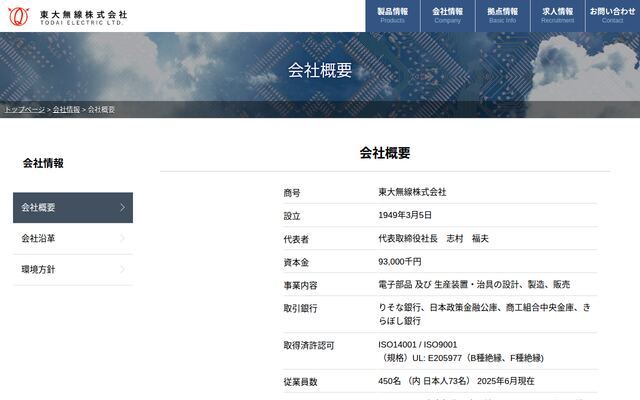Open the 拠点情報 Basic Info menu
640x400 pixels.
tap(503, 16)
